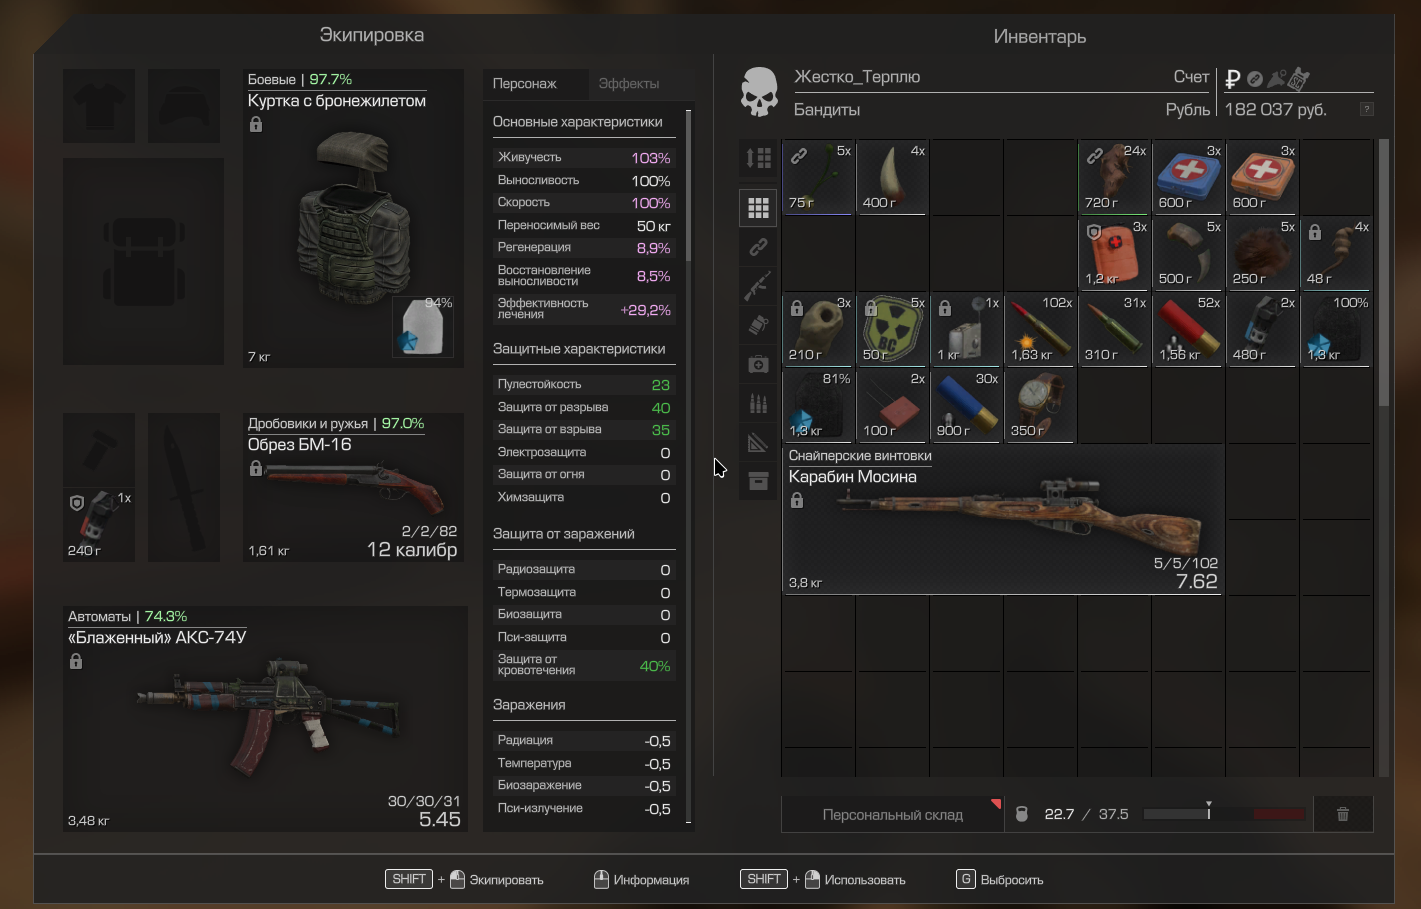The height and width of the screenshot is (909, 1421).
Task: Click the trash bin delete icon
Action: click(x=1342, y=814)
